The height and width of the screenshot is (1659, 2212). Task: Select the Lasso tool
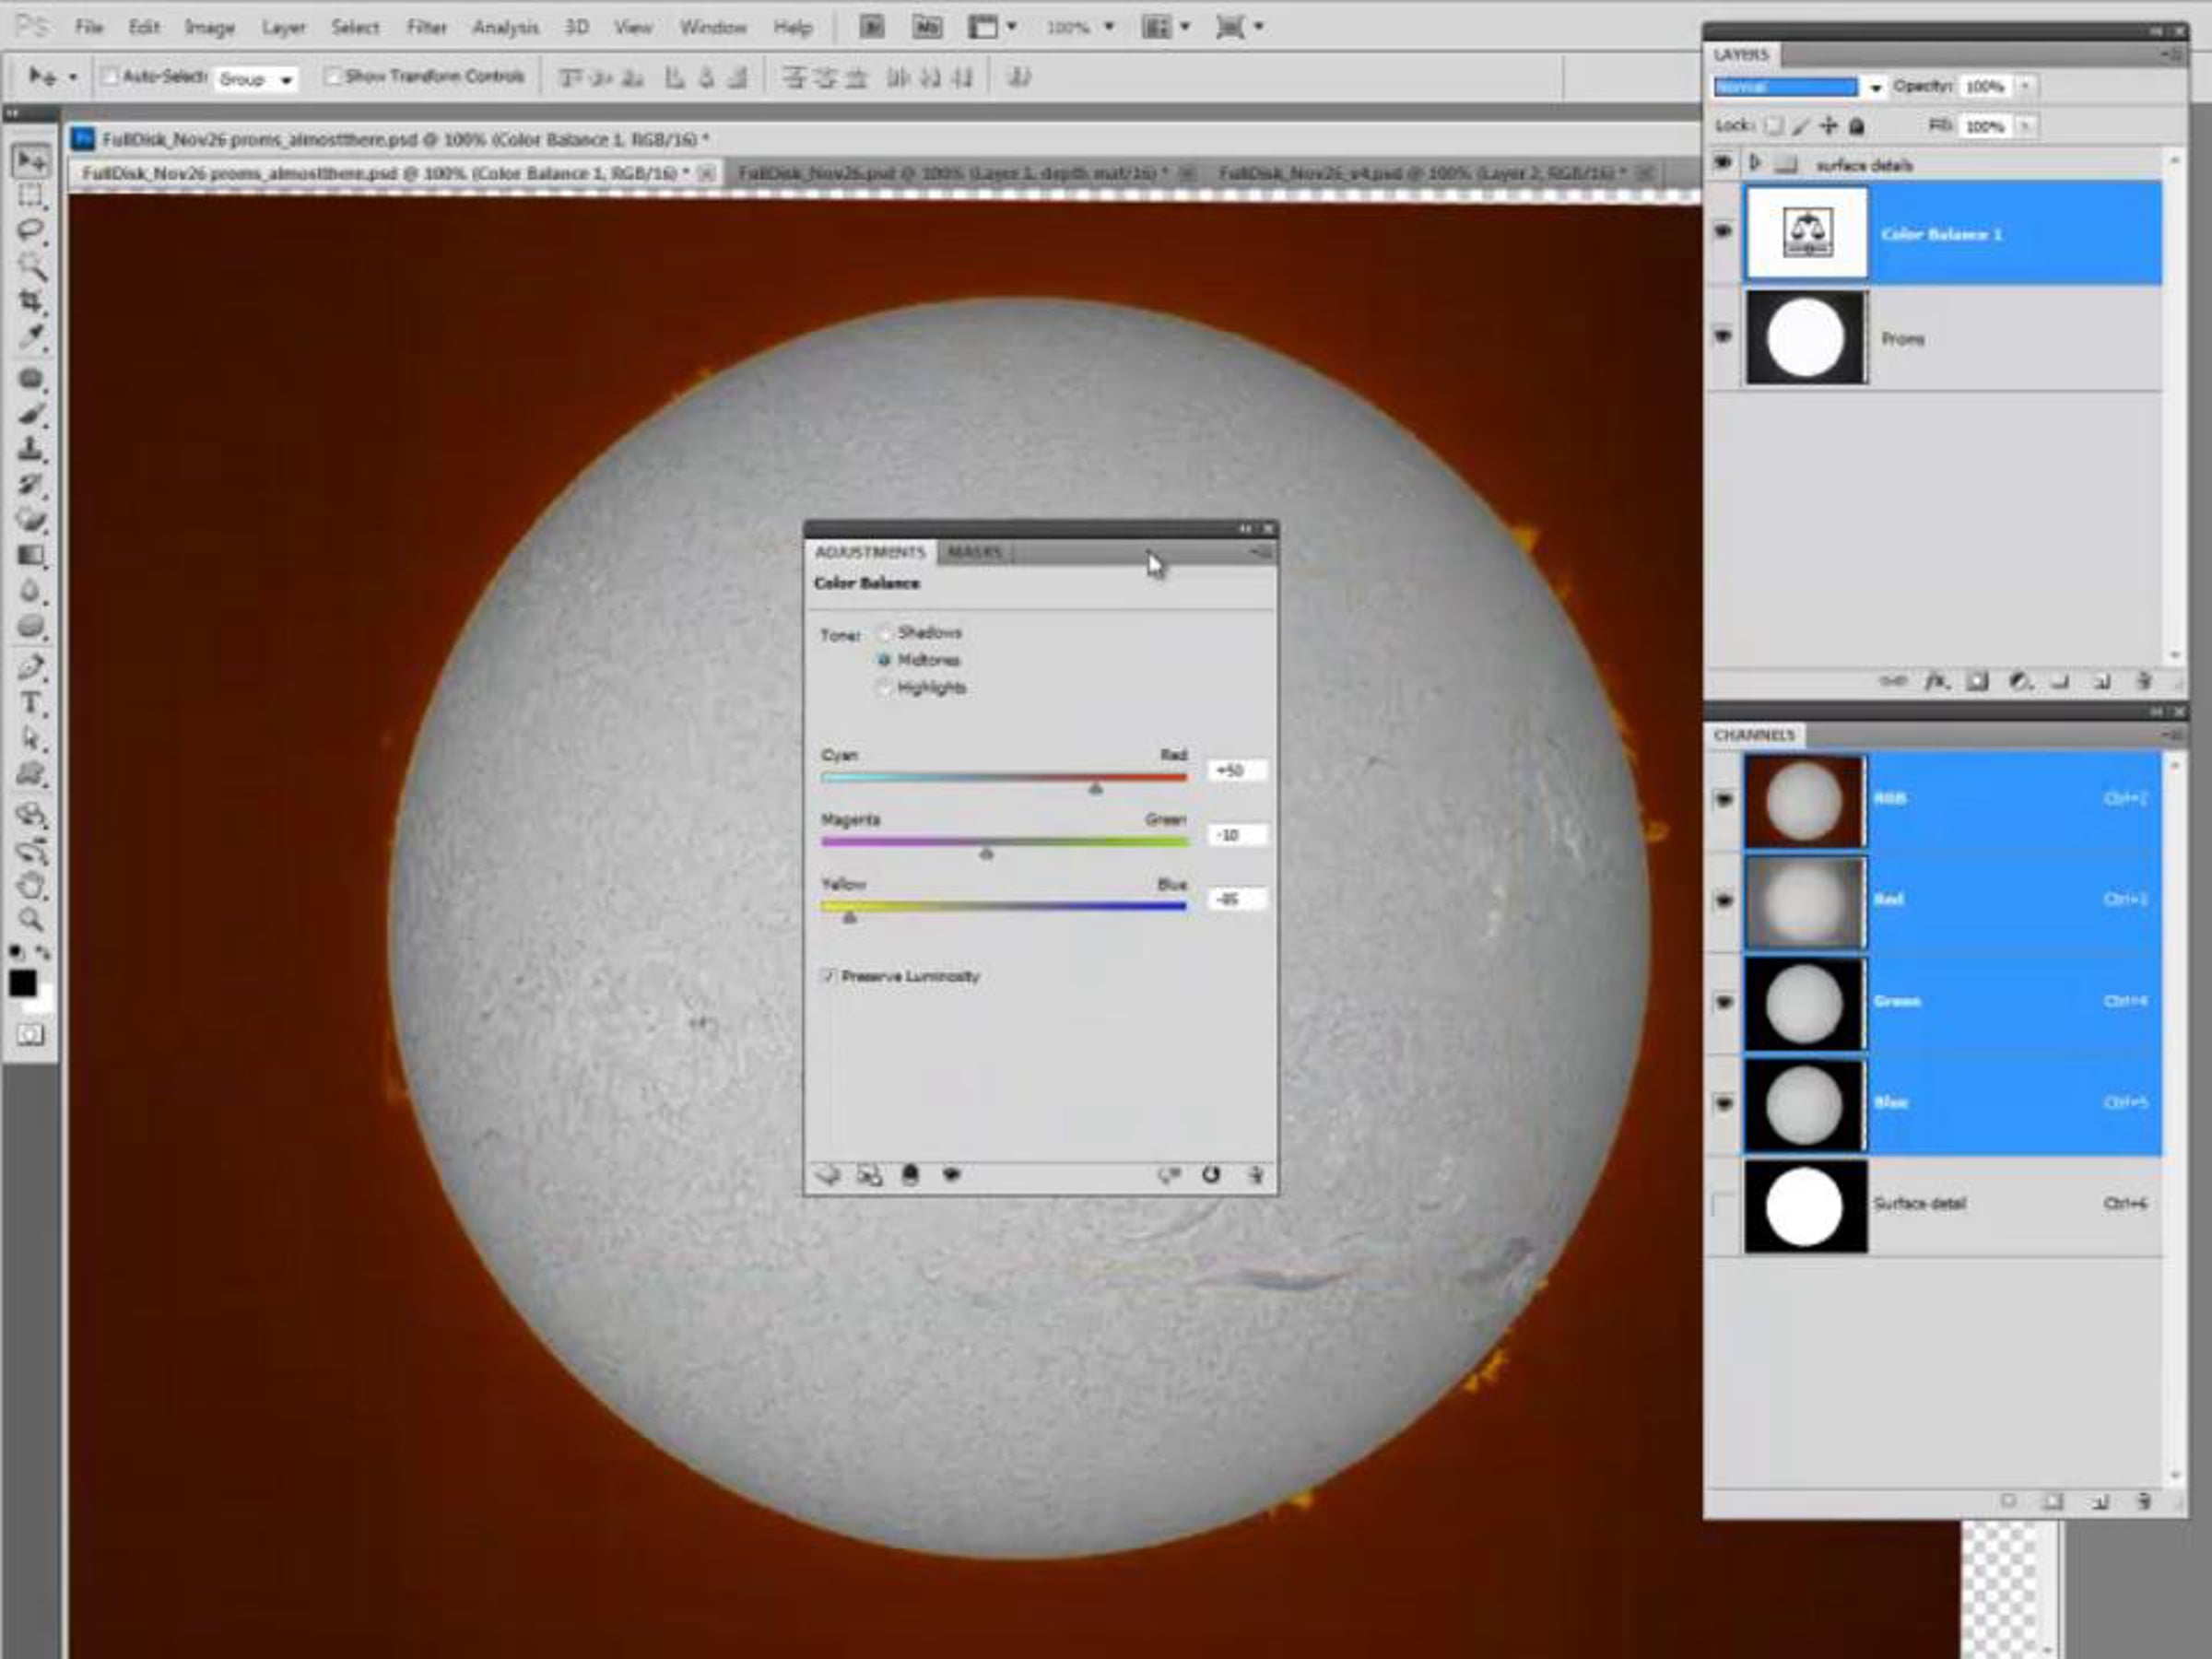tap(30, 230)
